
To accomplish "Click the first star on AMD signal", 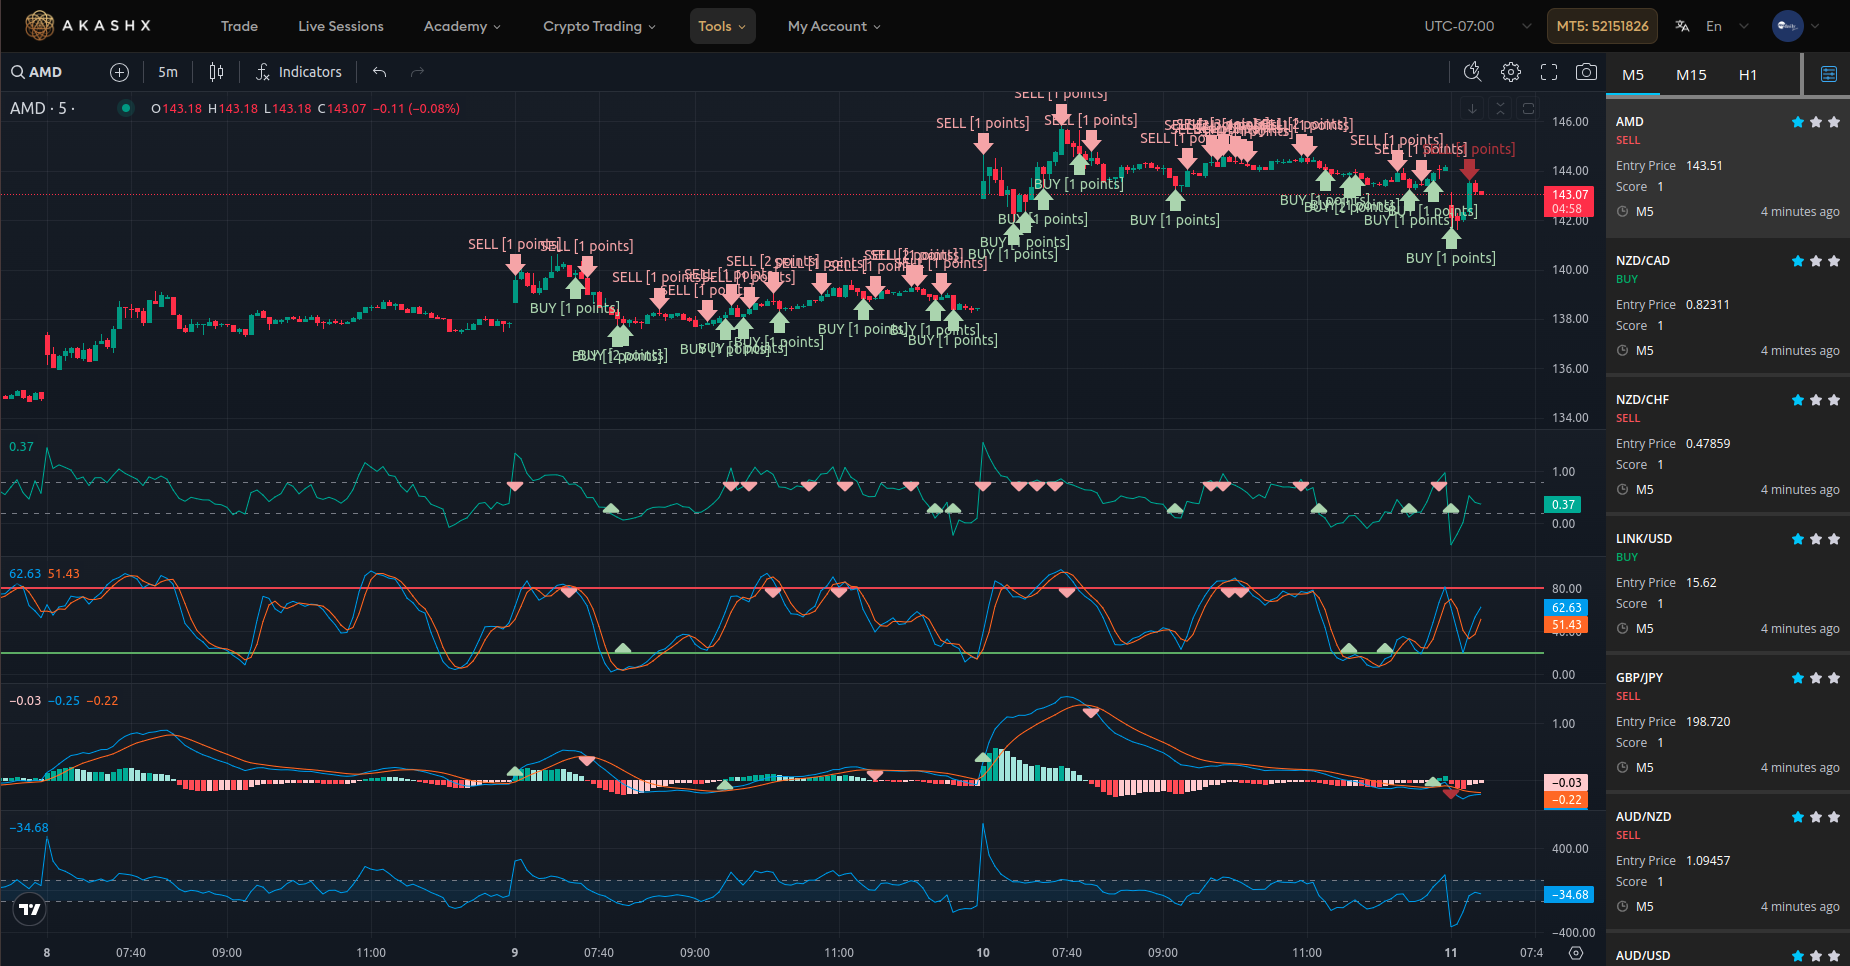I will pyautogui.click(x=1798, y=122).
